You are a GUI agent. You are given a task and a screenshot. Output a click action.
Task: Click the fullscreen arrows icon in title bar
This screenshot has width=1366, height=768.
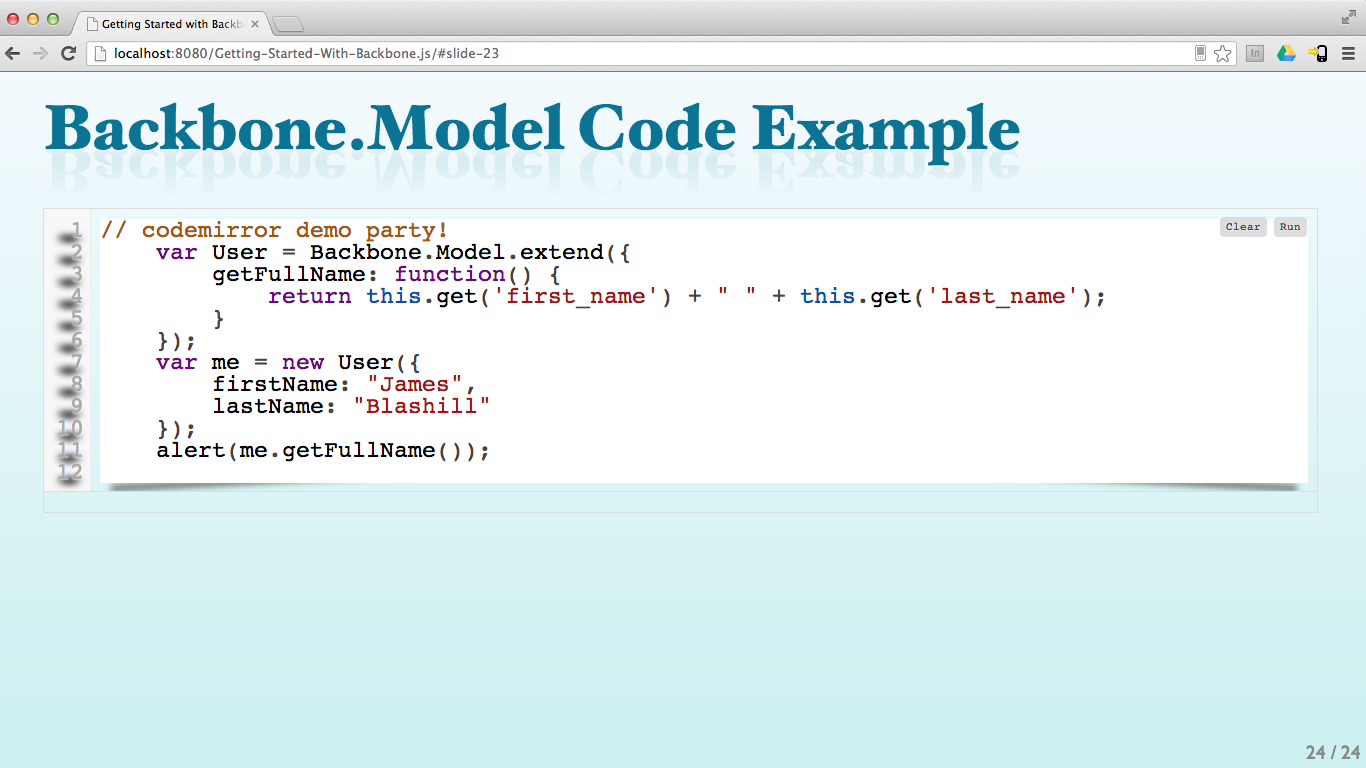coord(1348,17)
